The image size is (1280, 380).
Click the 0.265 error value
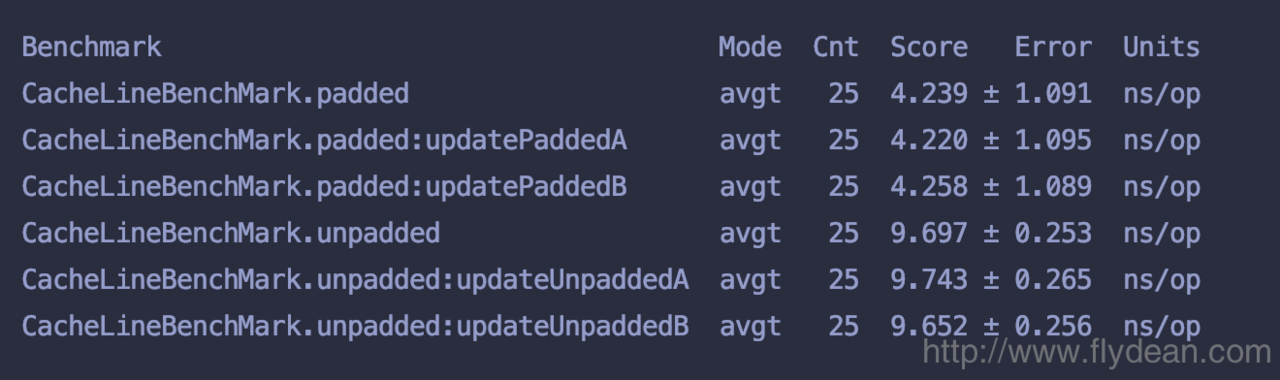(x=1053, y=279)
